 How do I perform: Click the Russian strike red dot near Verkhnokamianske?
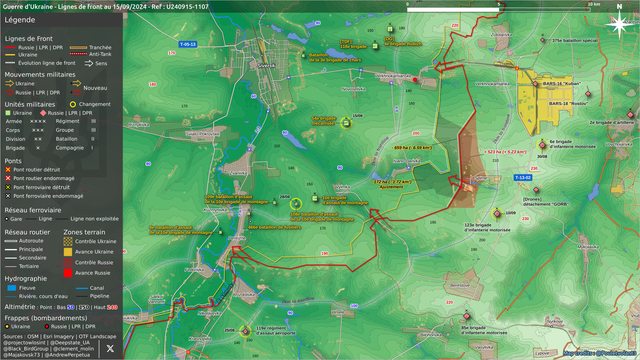(415, 80)
